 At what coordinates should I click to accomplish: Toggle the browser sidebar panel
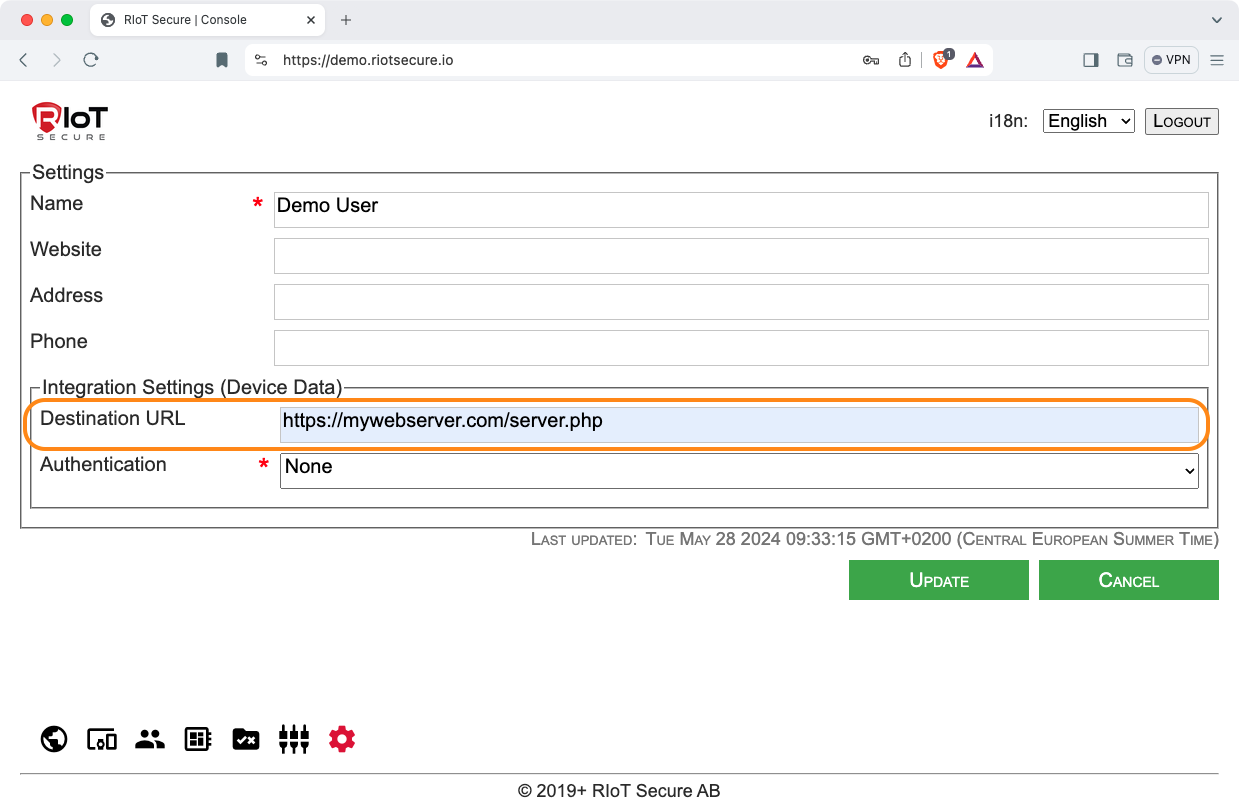[1091, 60]
